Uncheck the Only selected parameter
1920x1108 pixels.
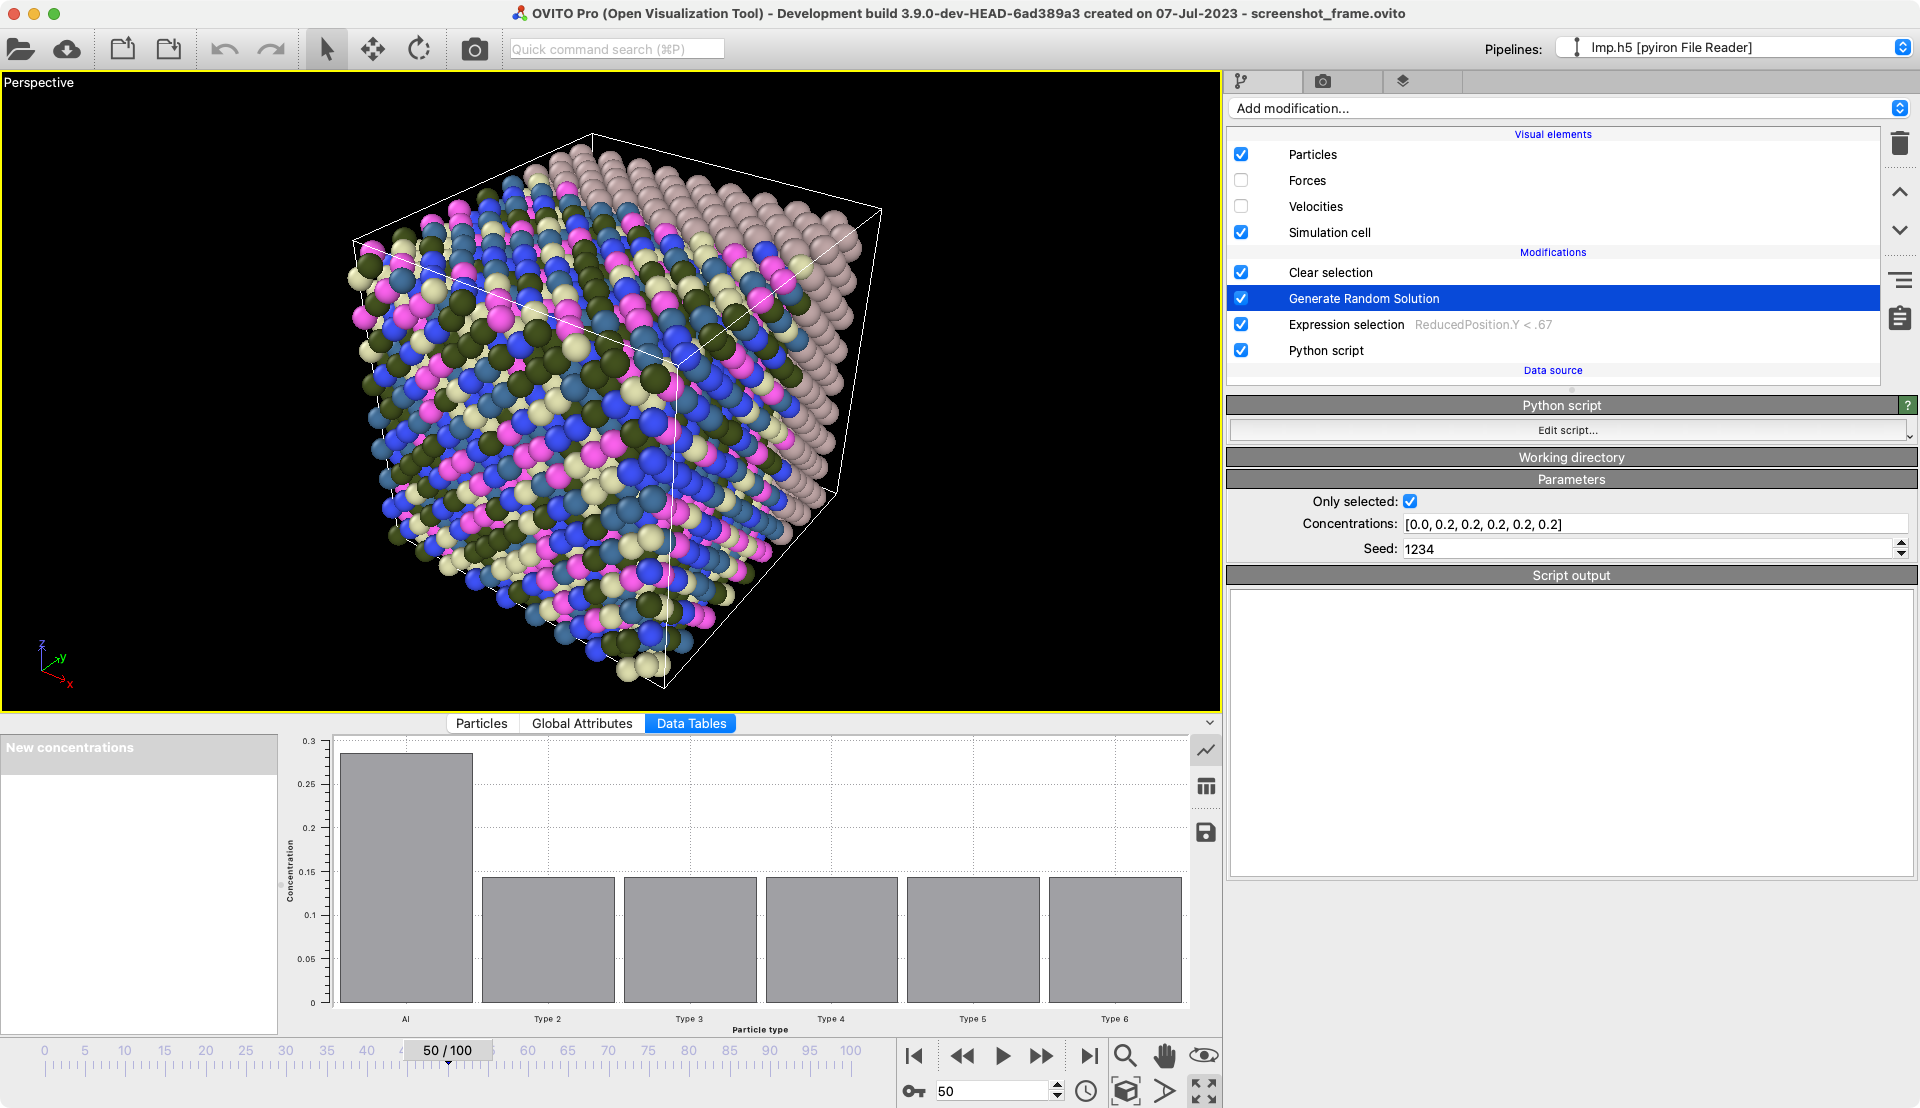tap(1410, 502)
